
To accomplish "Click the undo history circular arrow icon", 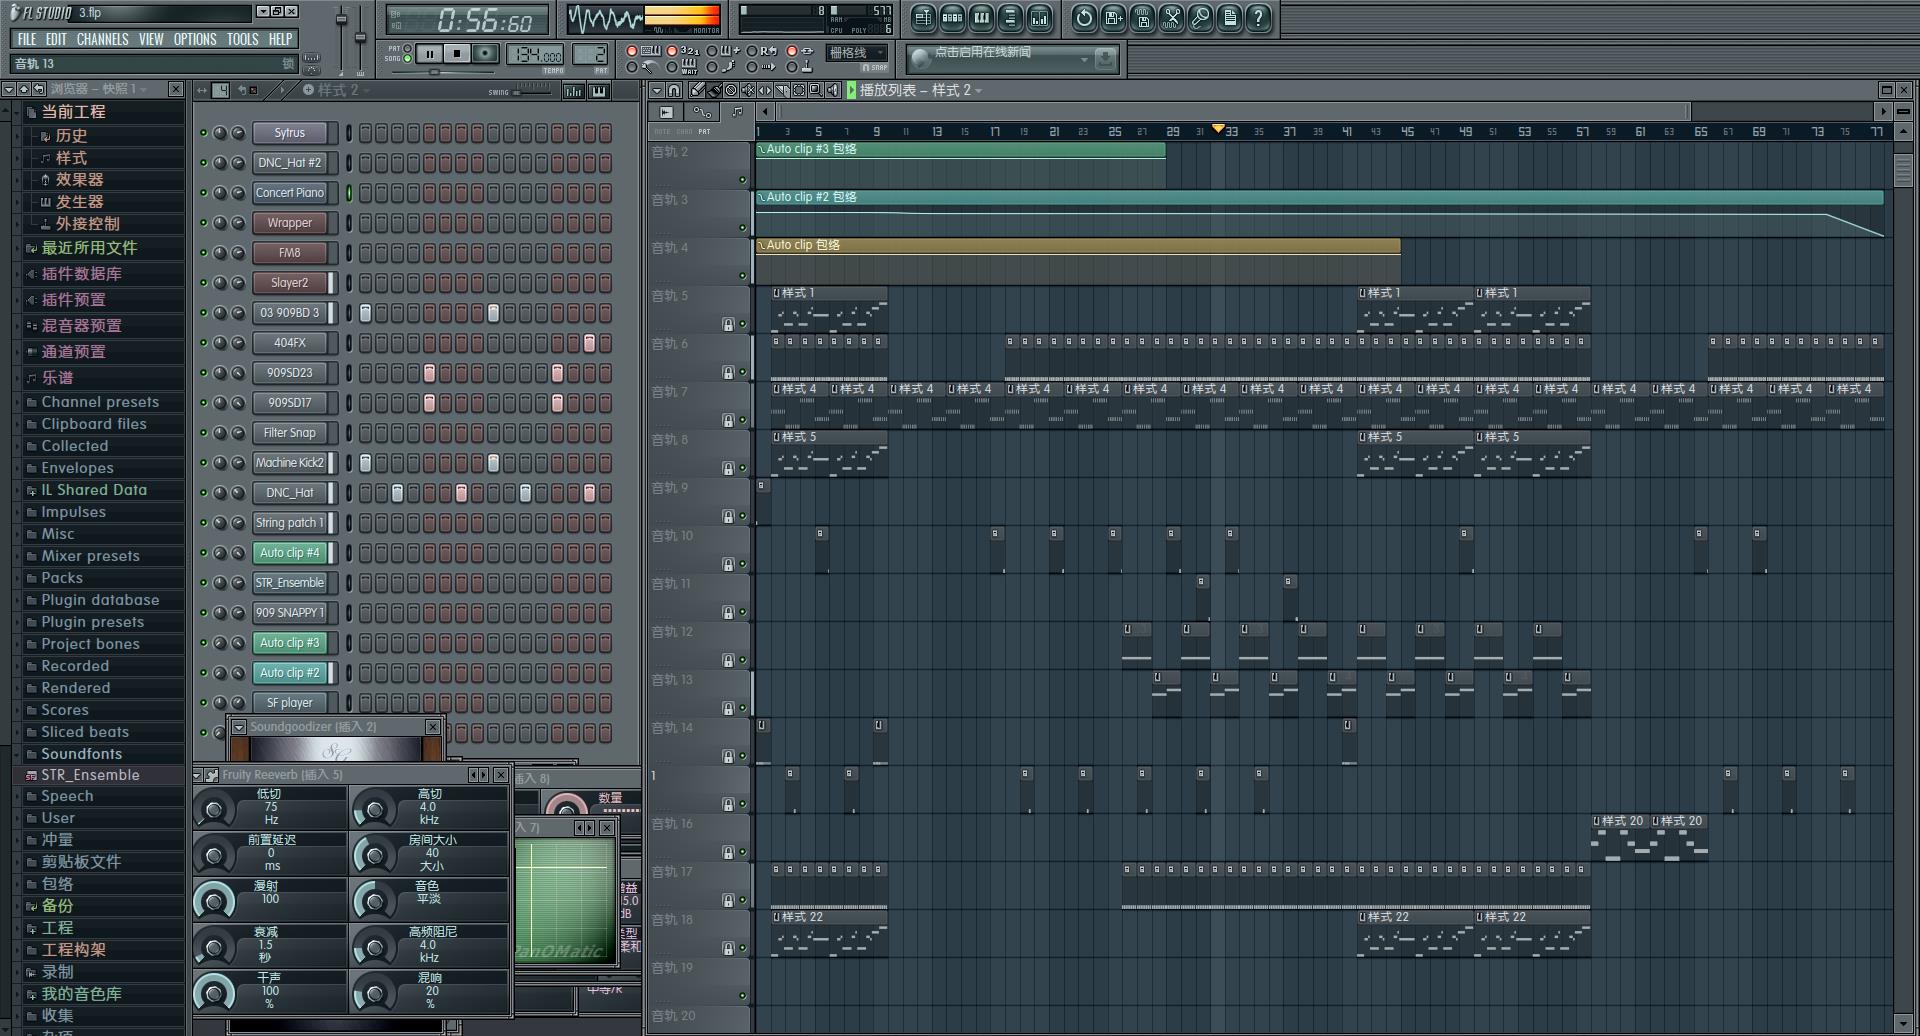I will tap(1084, 18).
